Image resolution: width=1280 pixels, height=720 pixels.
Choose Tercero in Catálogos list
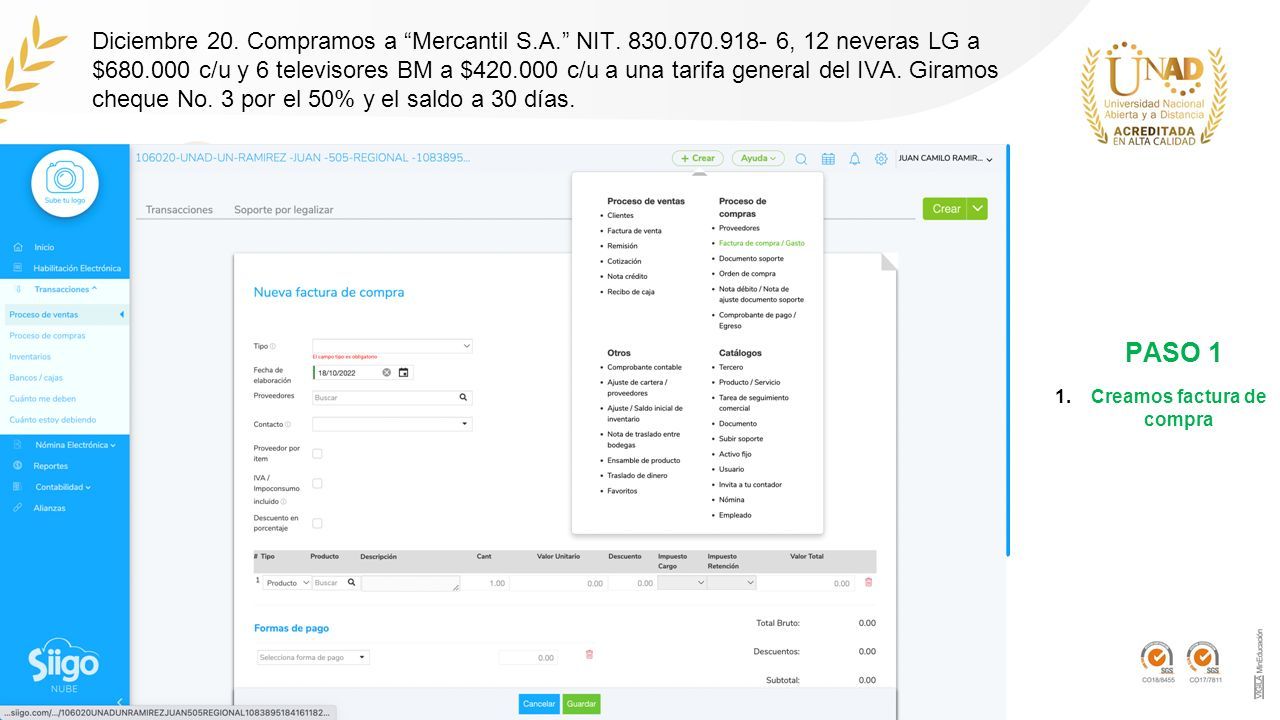[x=731, y=367]
